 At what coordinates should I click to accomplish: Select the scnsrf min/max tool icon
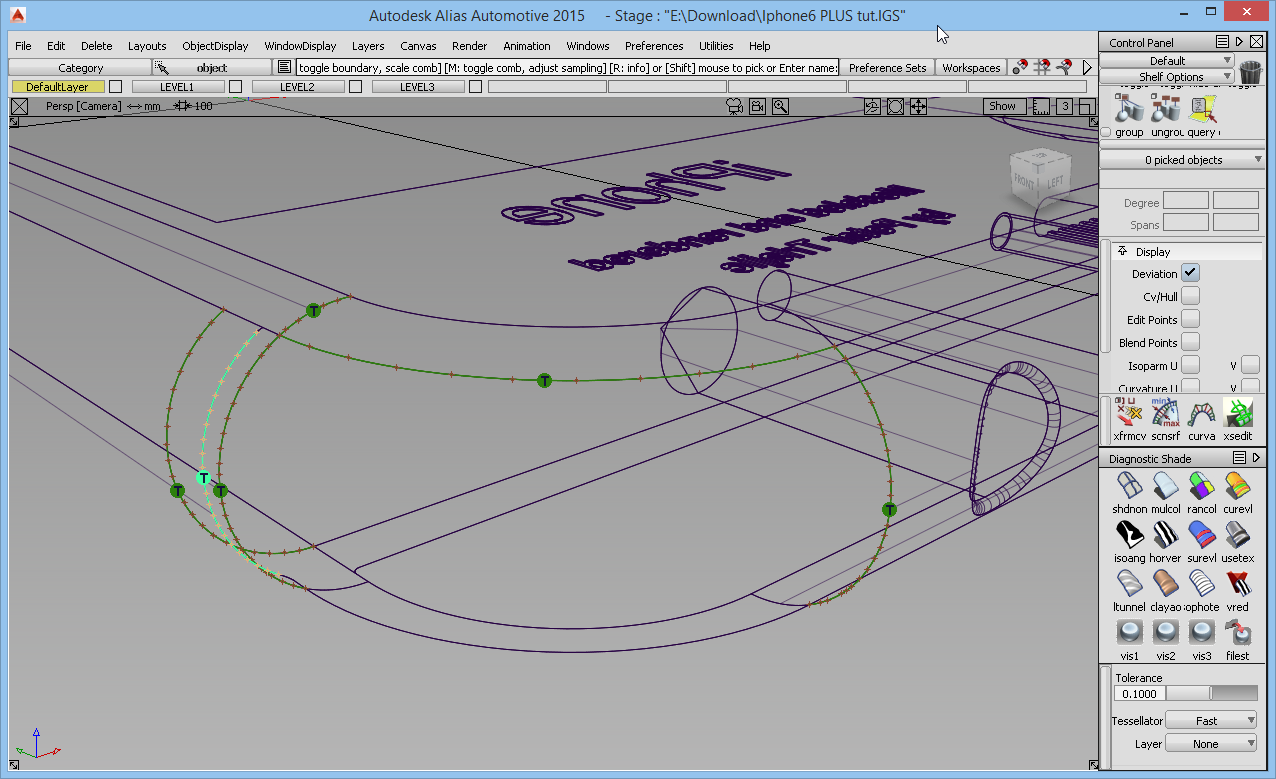1166,413
